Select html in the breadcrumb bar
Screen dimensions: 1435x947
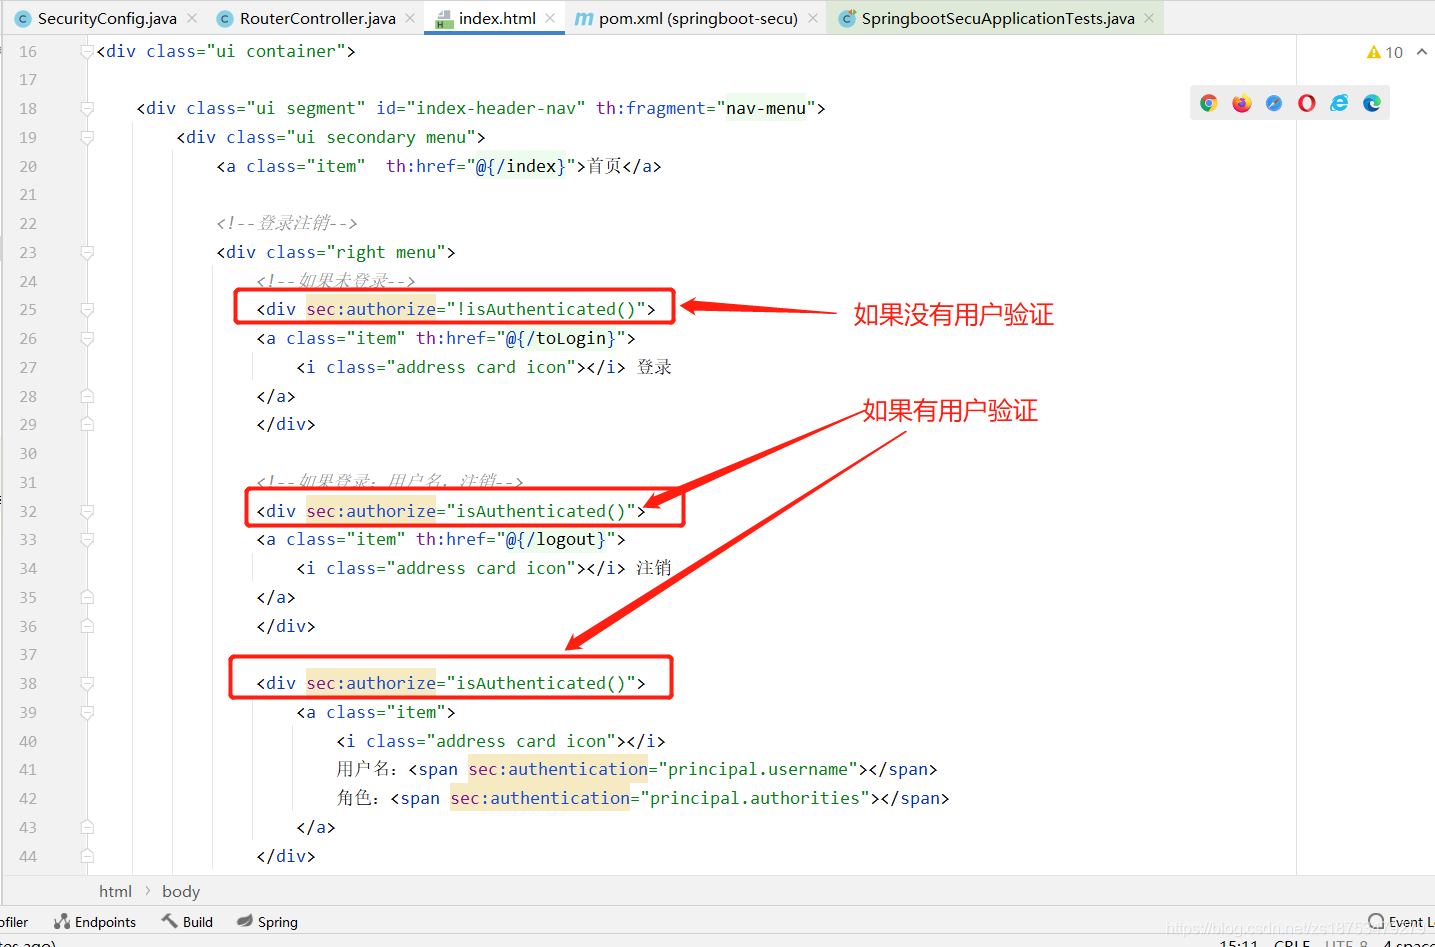point(115,891)
